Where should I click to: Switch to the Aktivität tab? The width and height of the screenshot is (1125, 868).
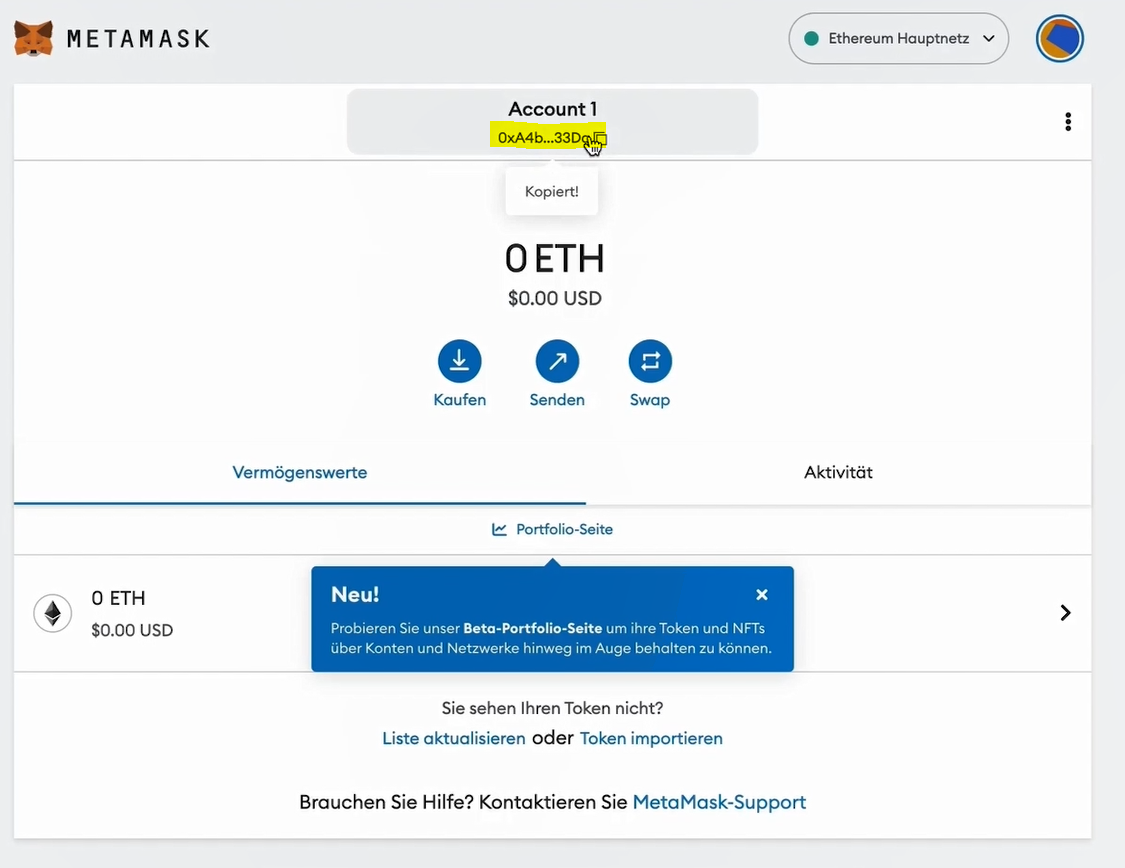(838, 473)
